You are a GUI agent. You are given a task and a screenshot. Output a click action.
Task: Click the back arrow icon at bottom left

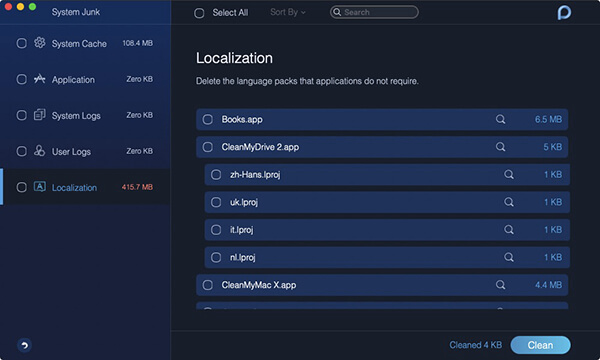click(24, 345)
